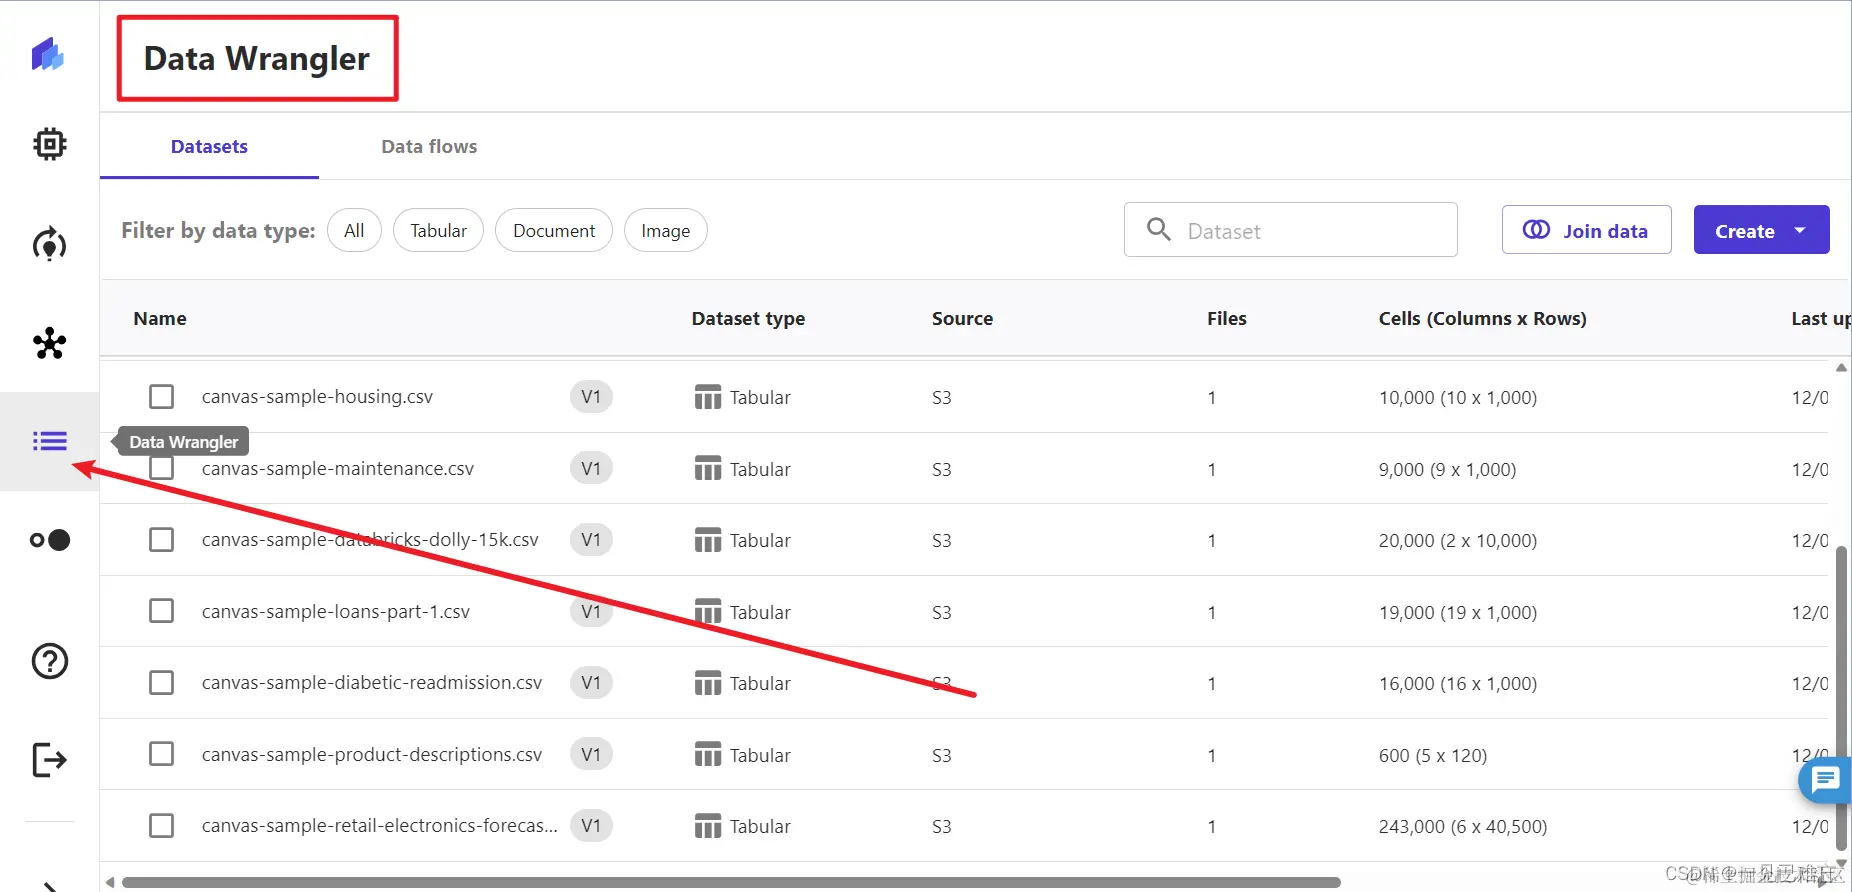Image resolution: width=1852 pixels, height=892 pixels.
Task: Click V1 badge of canvas-sample-product-descriptions.csv
Action: [x=591, y=754]
